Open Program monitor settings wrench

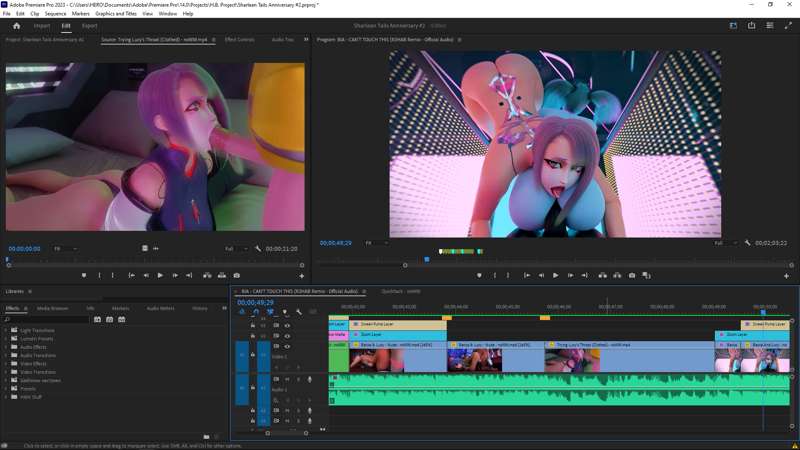747,243
